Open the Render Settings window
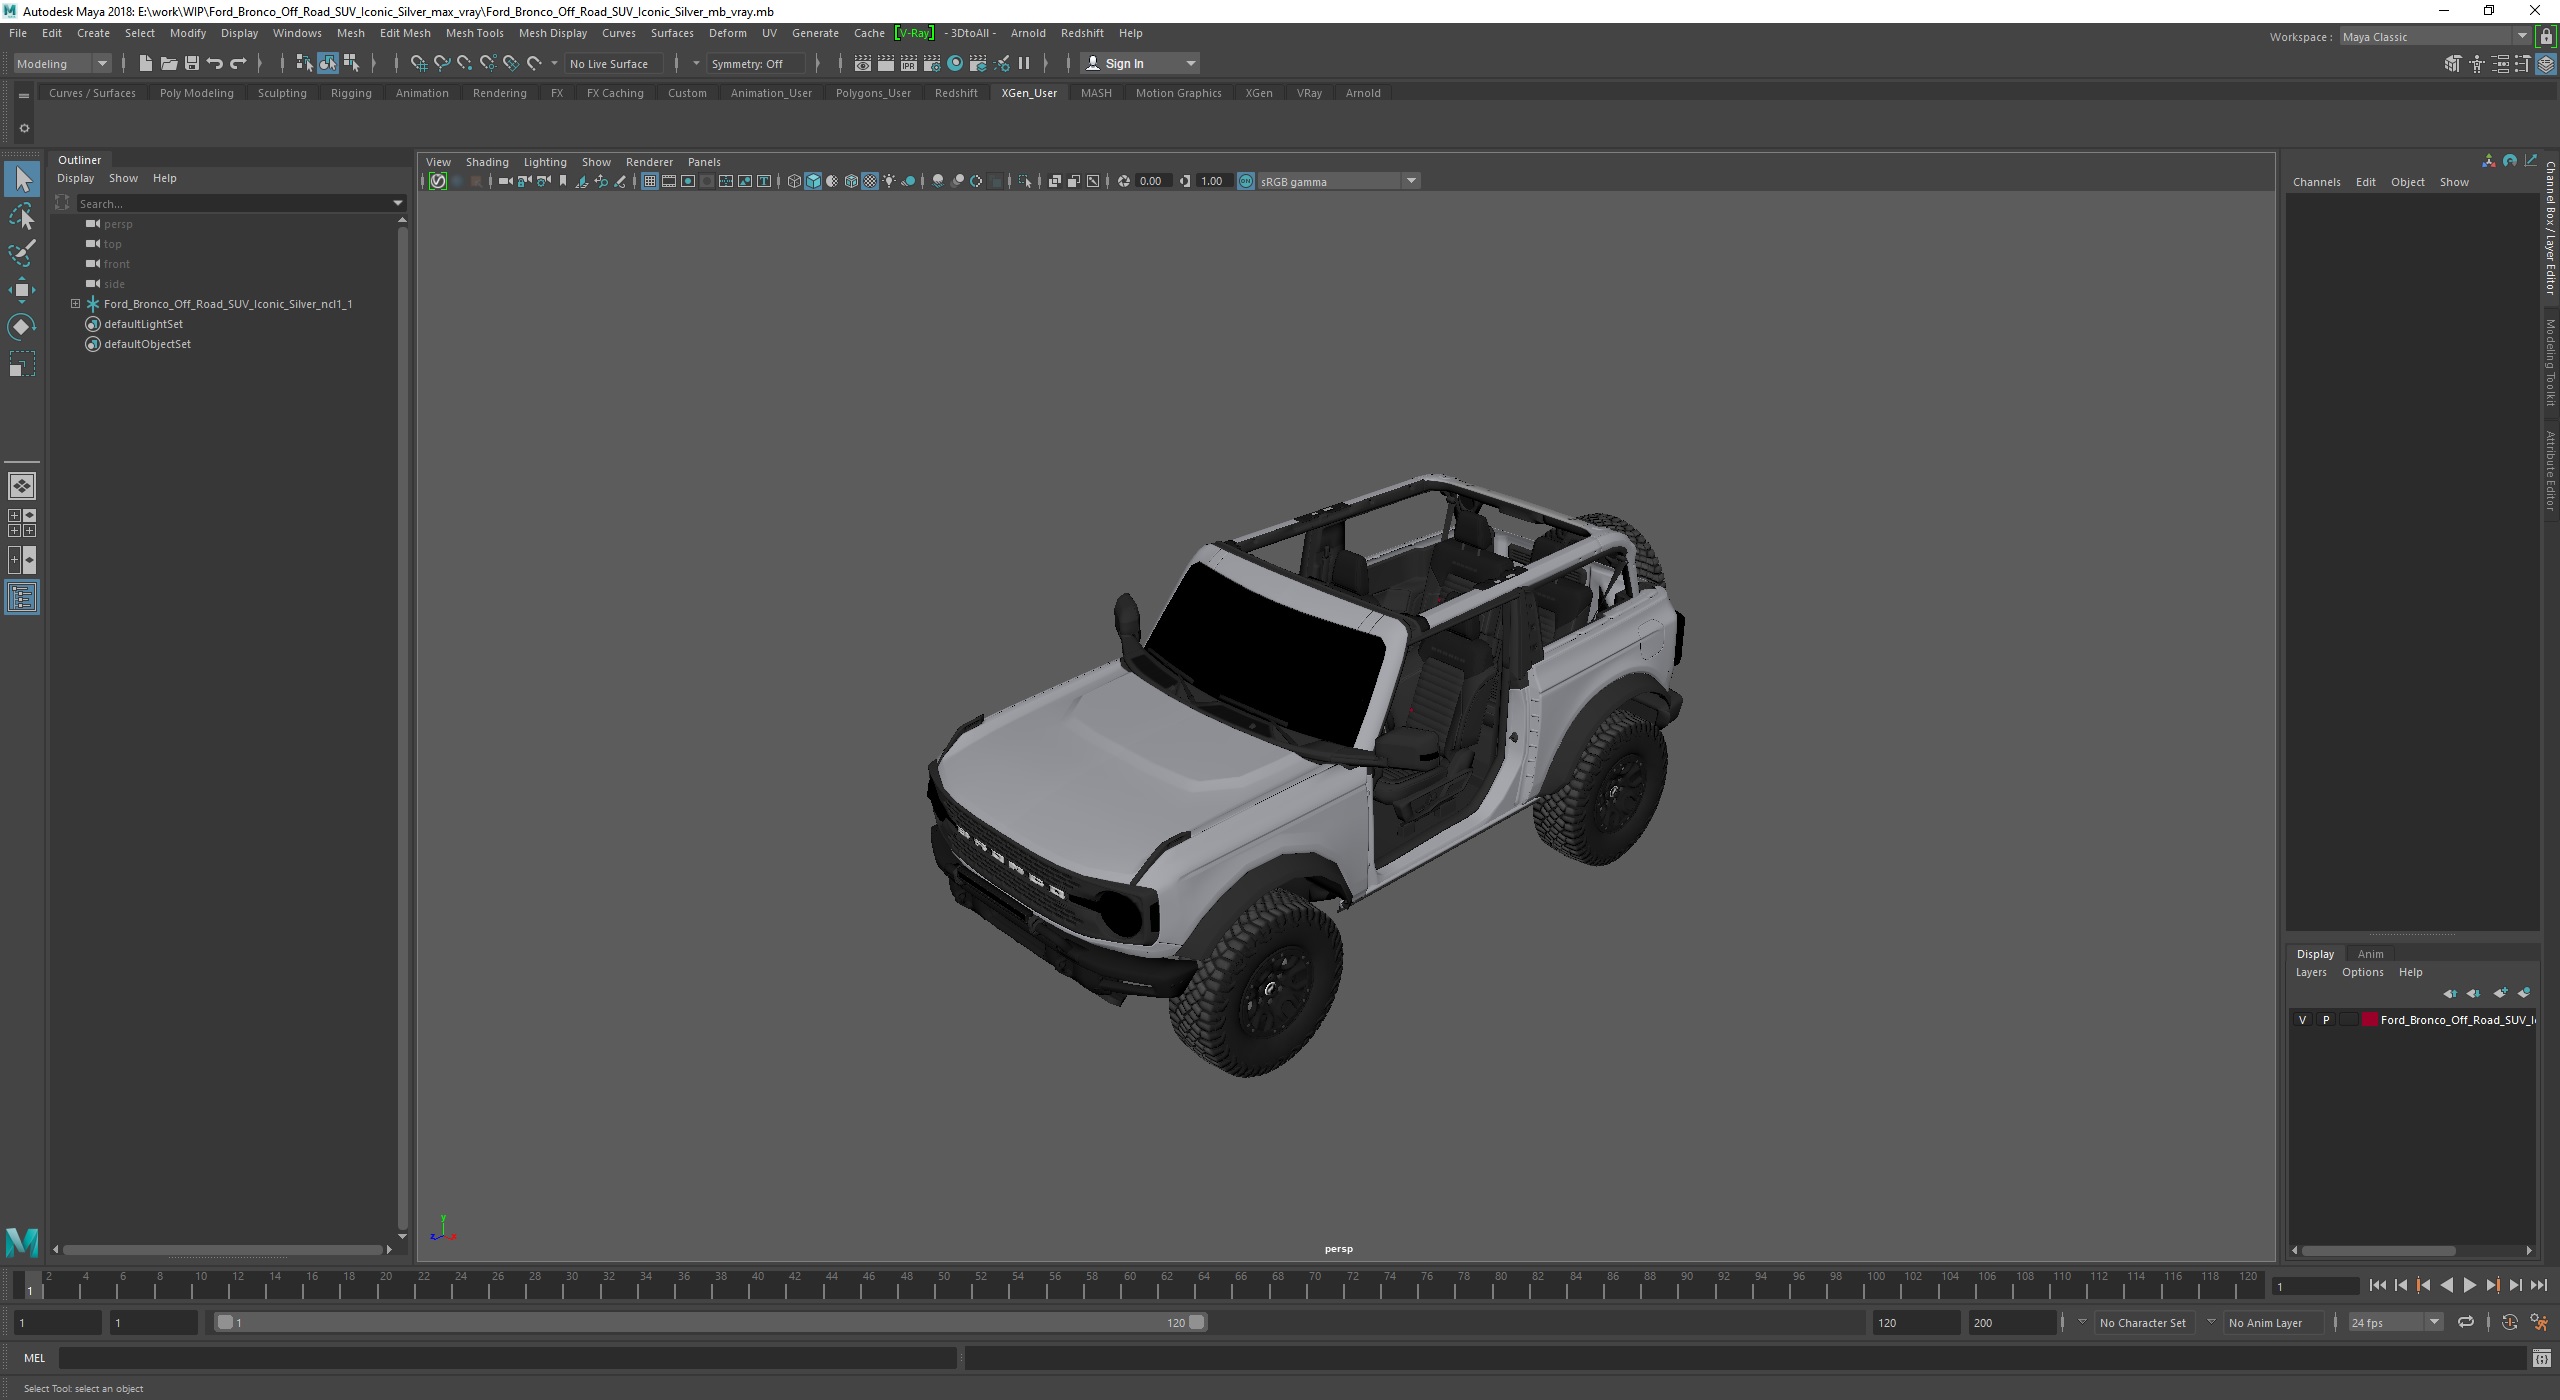This screenshot has width=2560, height=1400. [931, 63]
